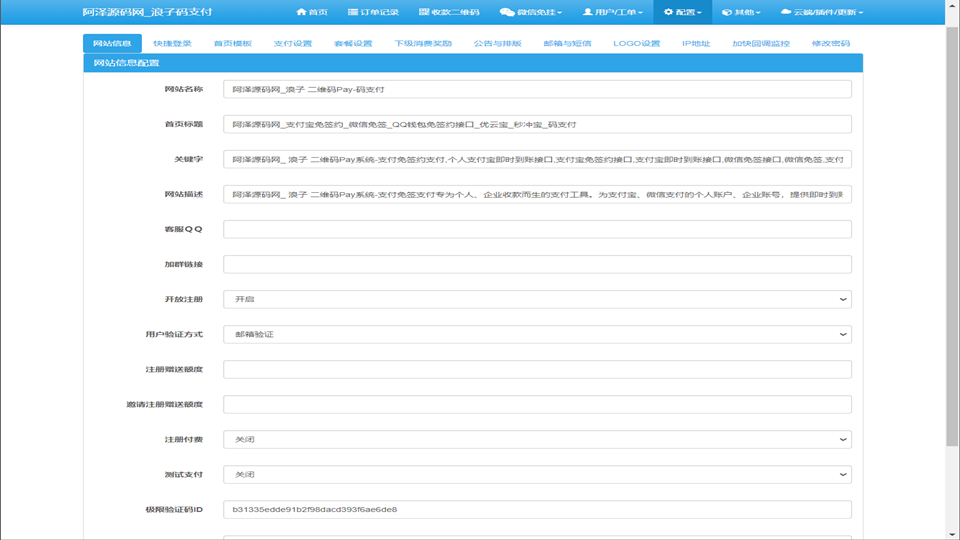Focus the 邀请注册赠送额度 input

point(537,404)
